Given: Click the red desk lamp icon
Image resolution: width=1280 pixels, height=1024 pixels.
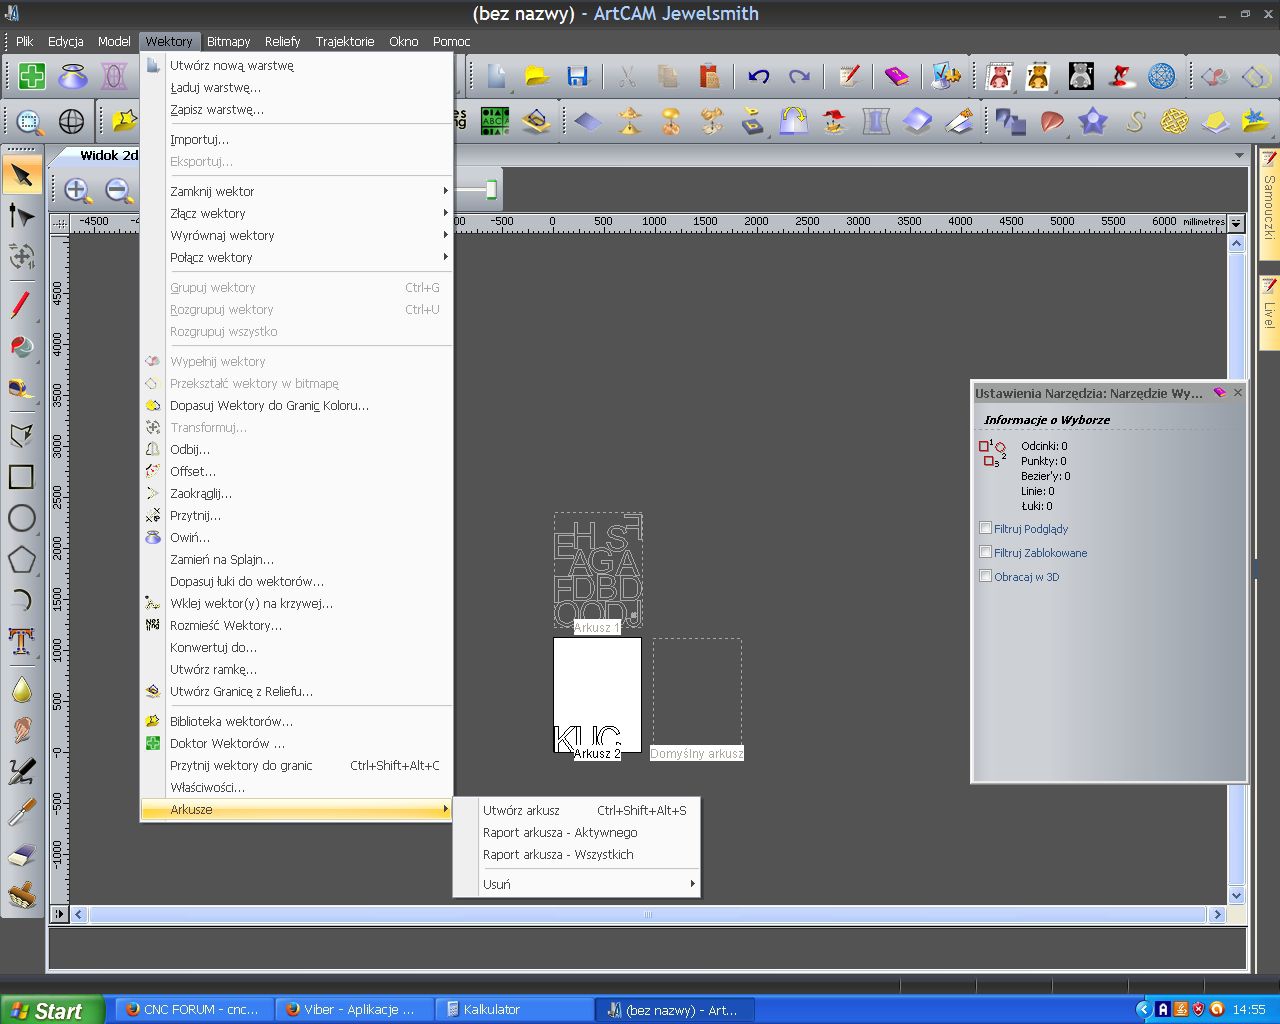Looking at the screenshot, I should pyautogui.click(x=1121, y=76).
